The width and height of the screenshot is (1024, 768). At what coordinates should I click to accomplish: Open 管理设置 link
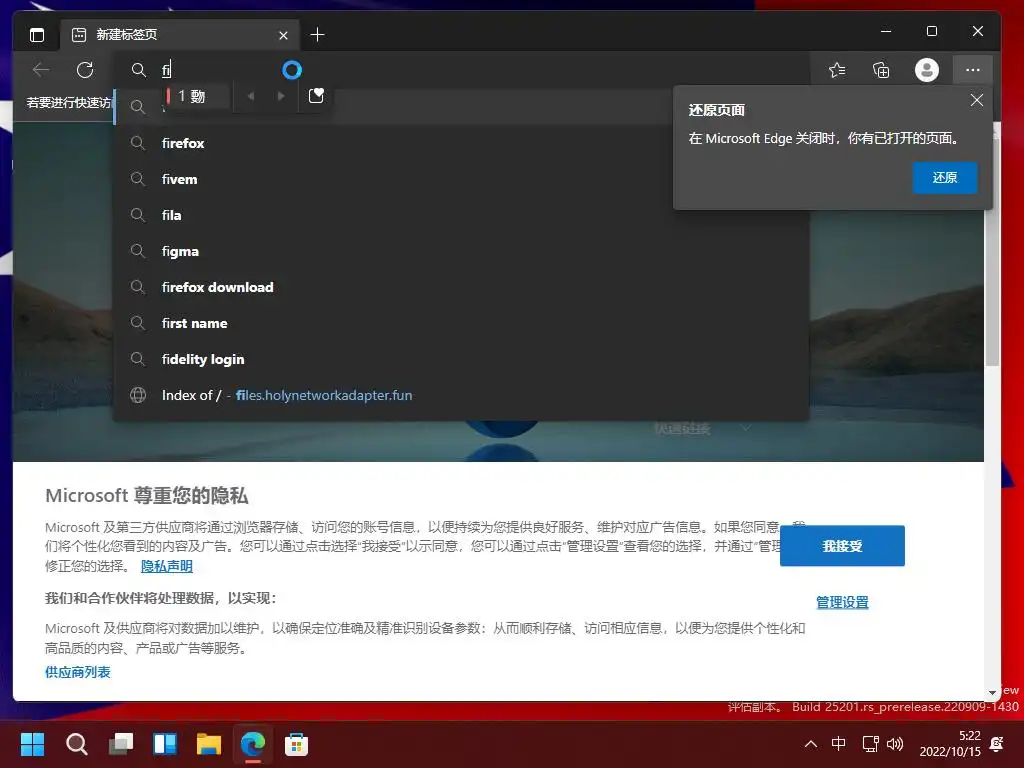[842, 602]
